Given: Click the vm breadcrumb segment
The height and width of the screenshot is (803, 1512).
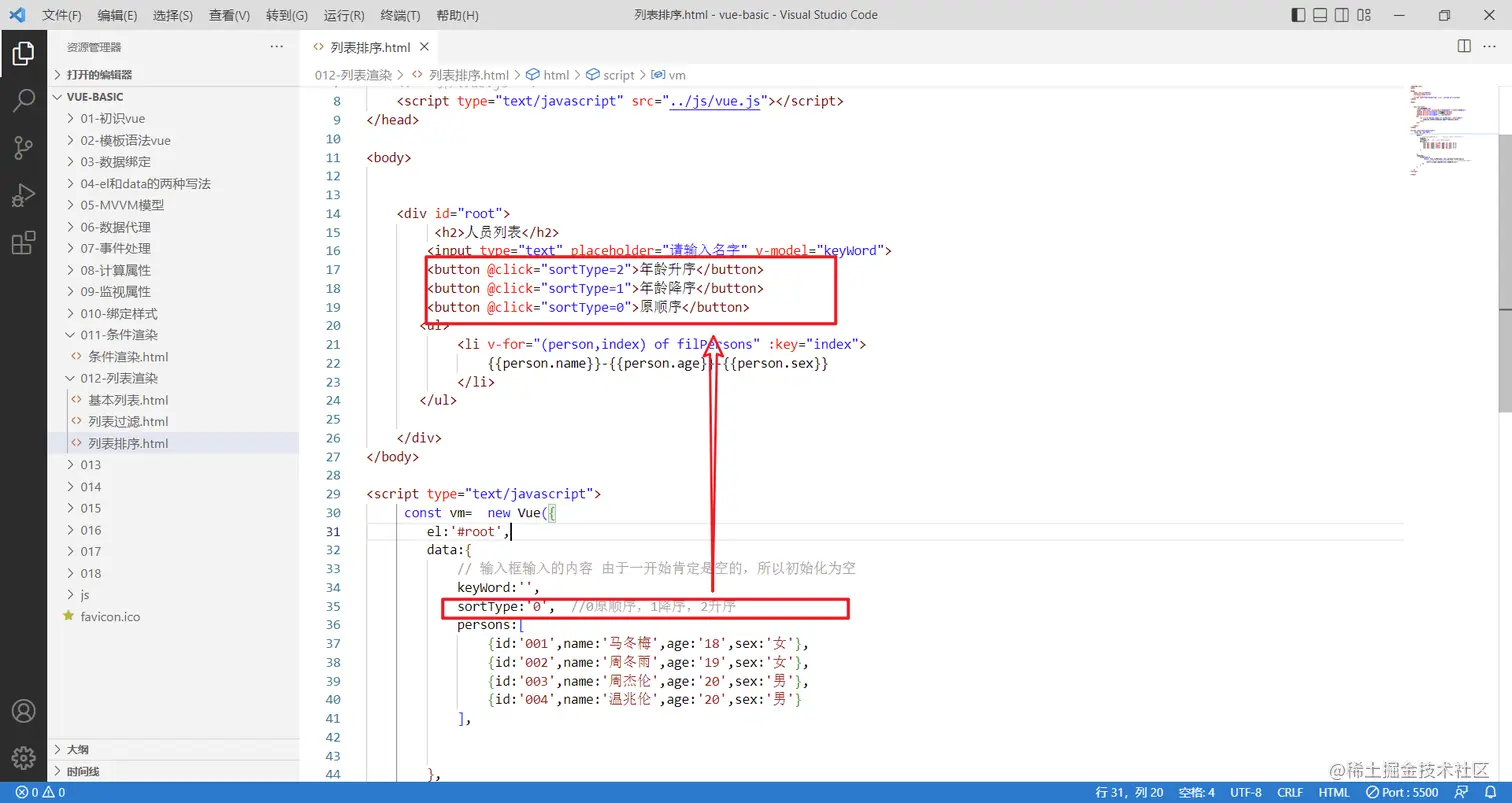Looking at the screenshot, I should 669,75.
